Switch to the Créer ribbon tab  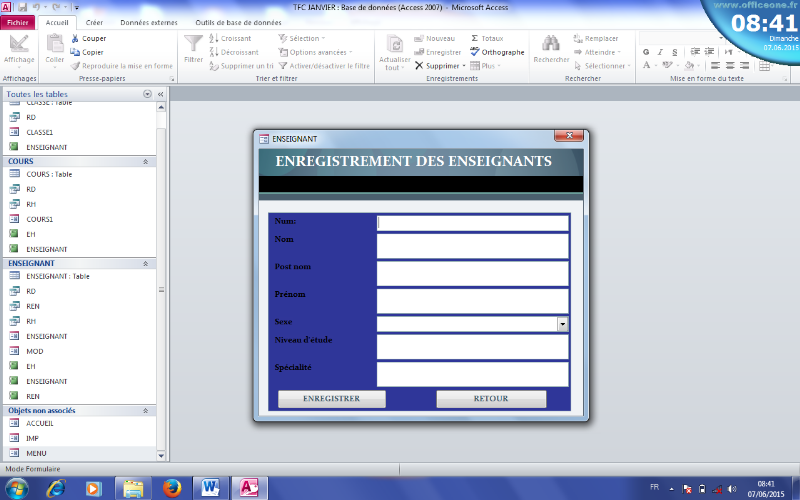pos(94,21)
